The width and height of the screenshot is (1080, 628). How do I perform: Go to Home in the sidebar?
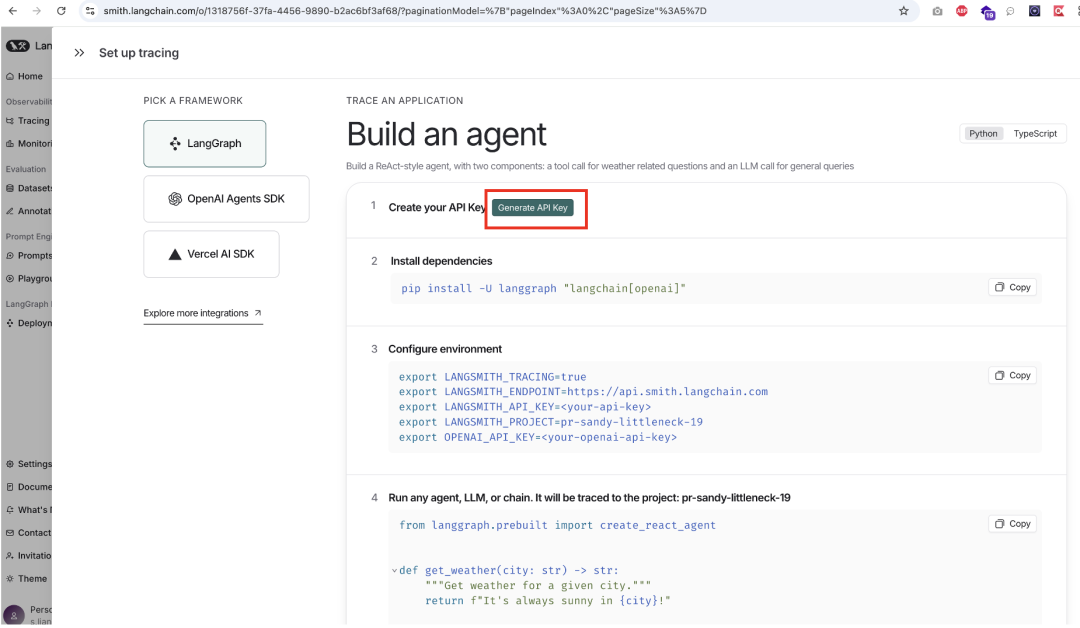(25, 76)
